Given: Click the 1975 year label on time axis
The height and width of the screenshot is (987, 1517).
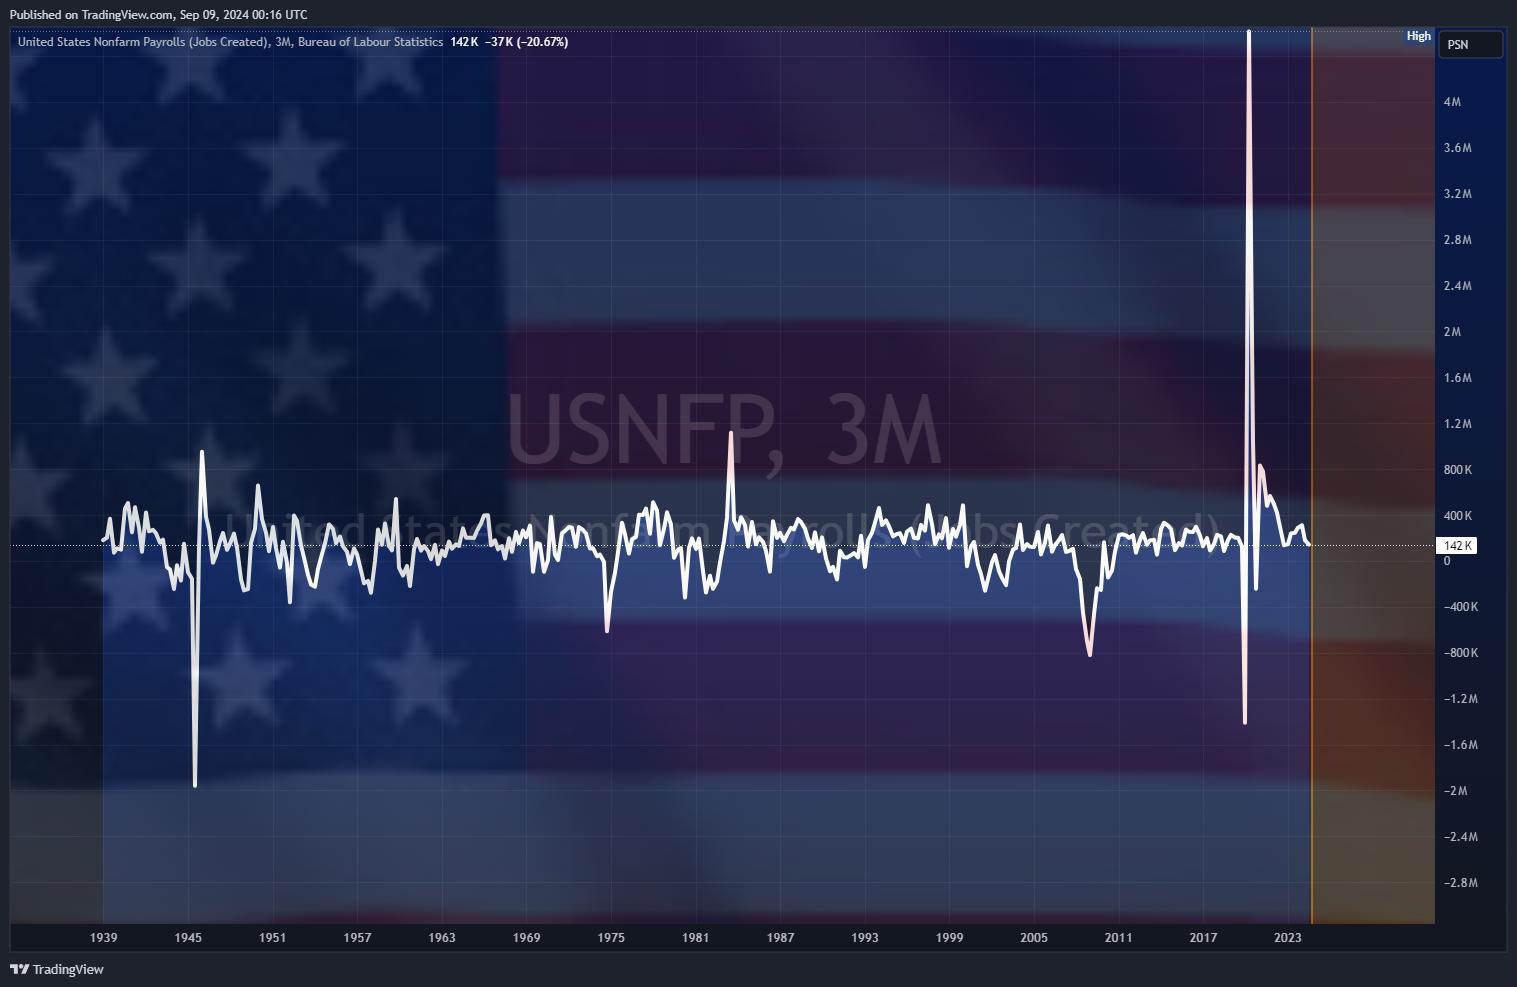Looking at the screenshot, I should [611, 938].
